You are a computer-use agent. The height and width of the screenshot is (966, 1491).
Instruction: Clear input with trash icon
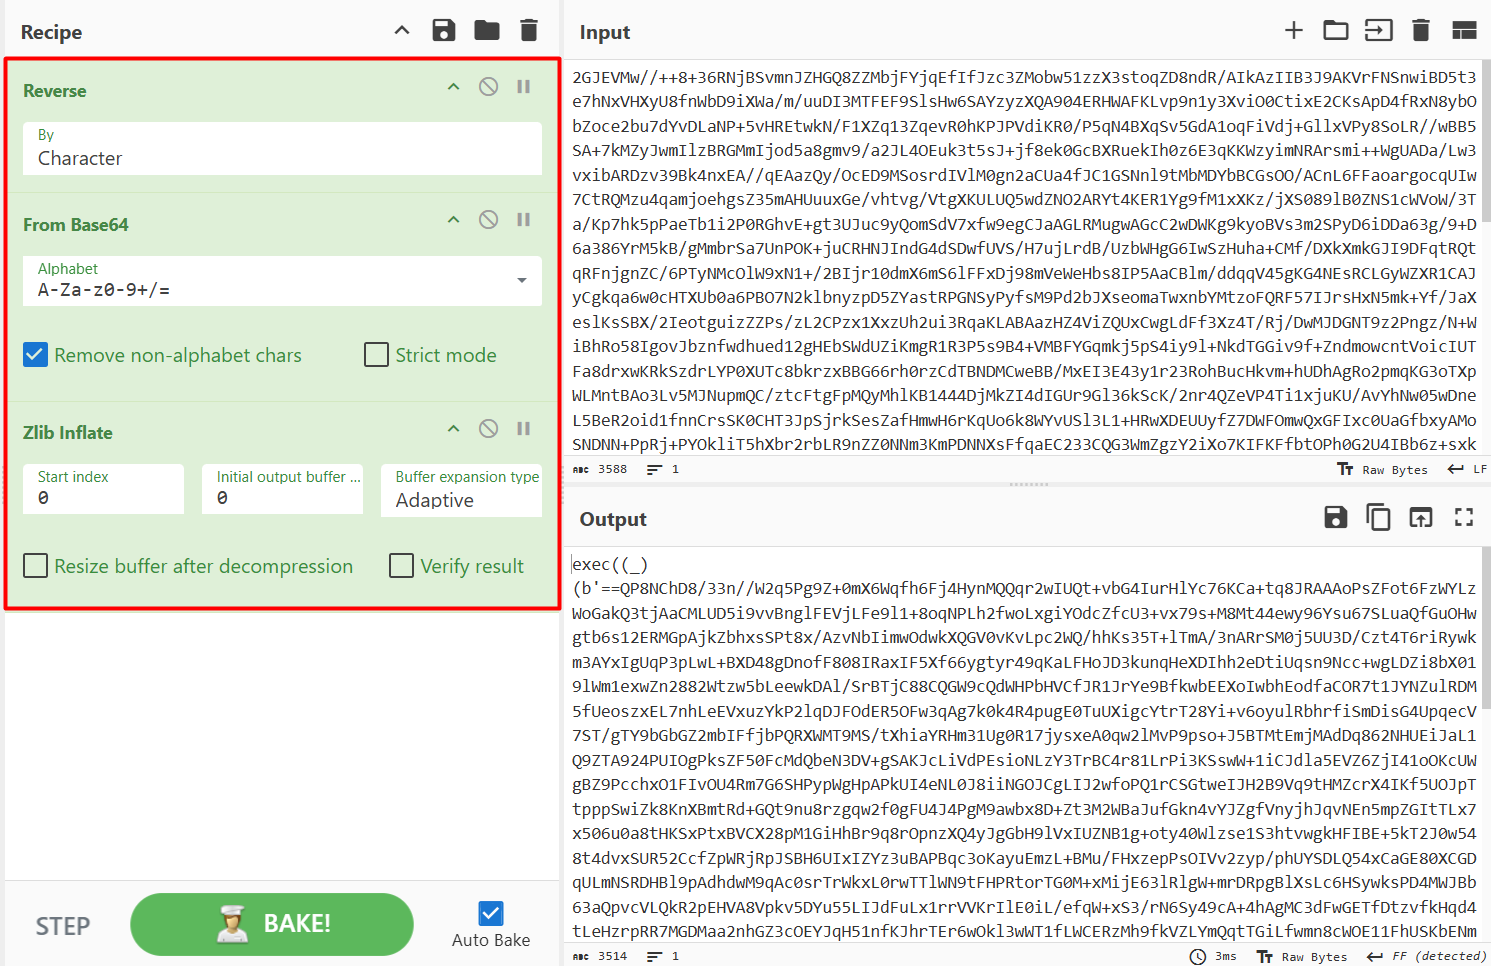coord(1421,30)
